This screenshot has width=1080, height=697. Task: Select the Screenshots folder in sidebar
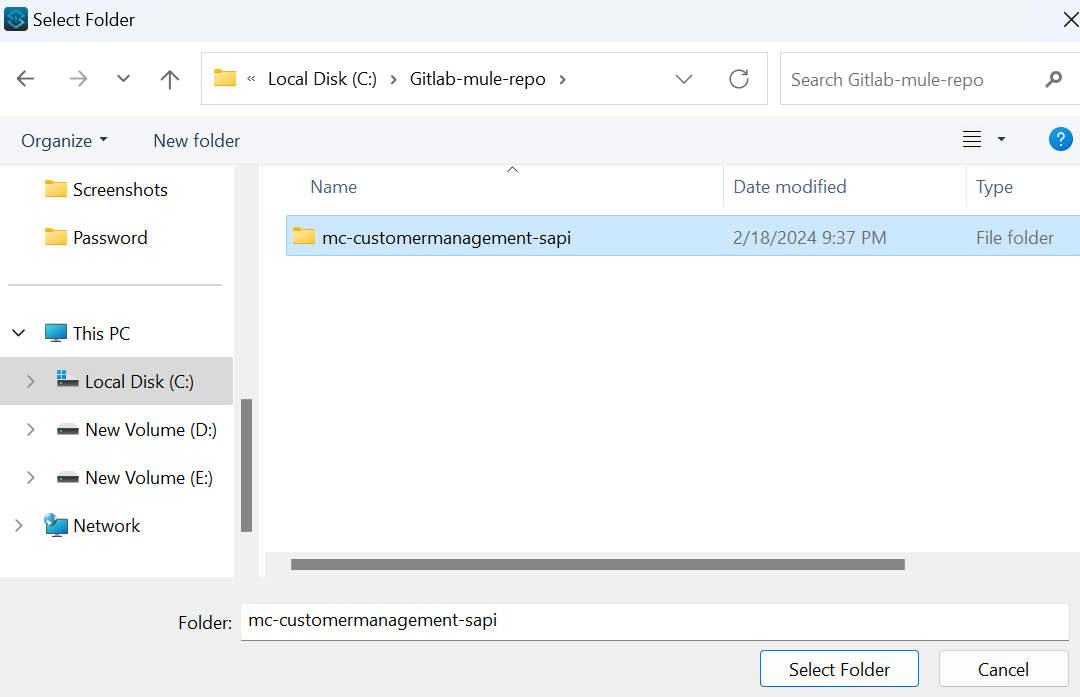120,190
